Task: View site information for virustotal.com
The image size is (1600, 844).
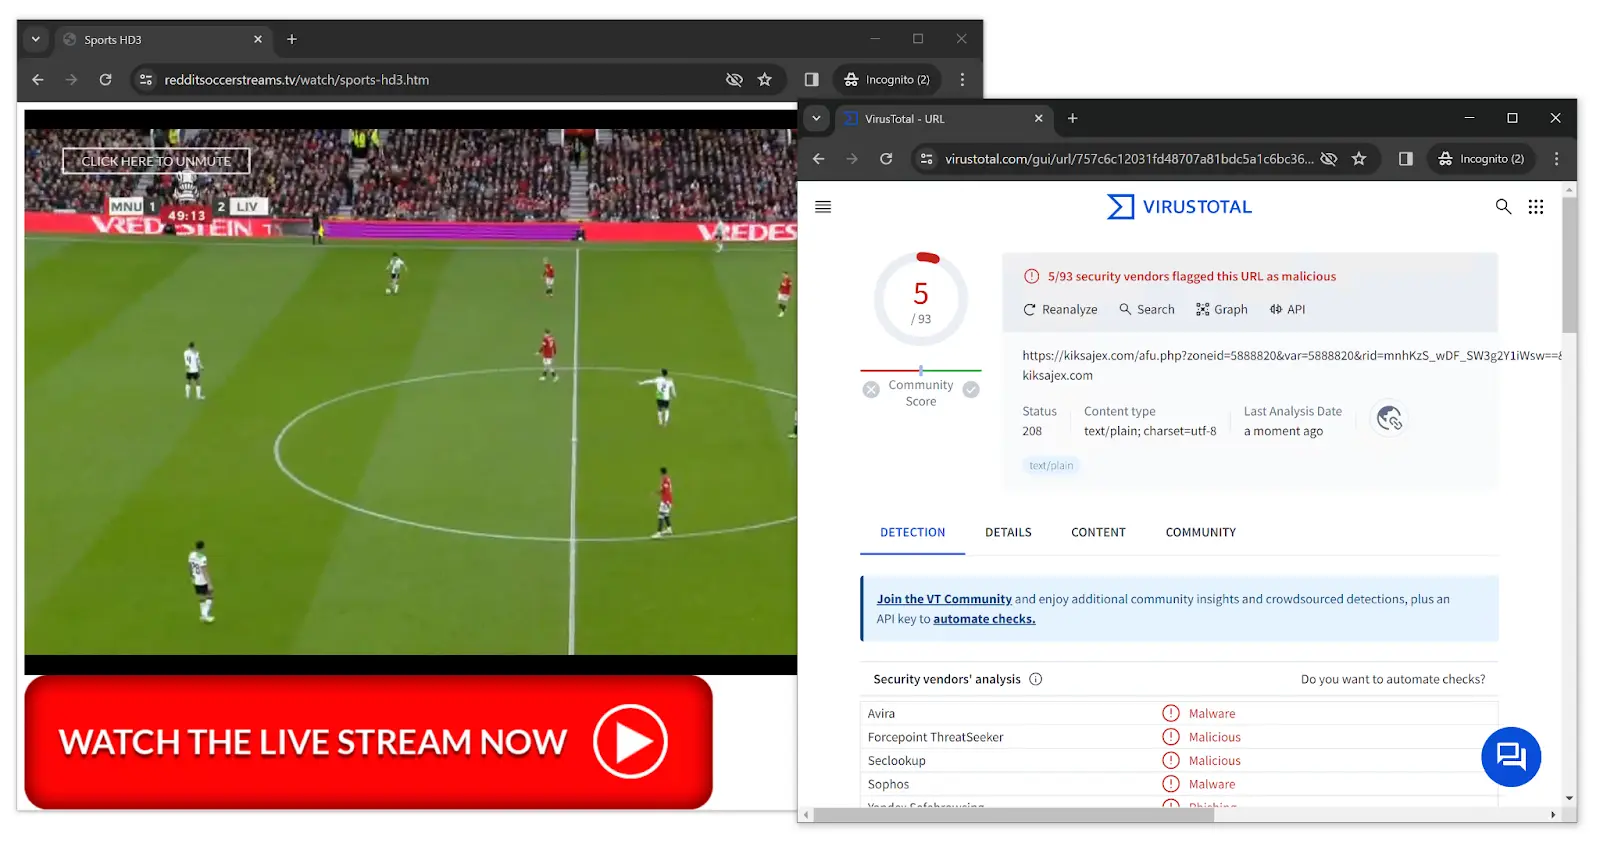Action: [927, 158]
